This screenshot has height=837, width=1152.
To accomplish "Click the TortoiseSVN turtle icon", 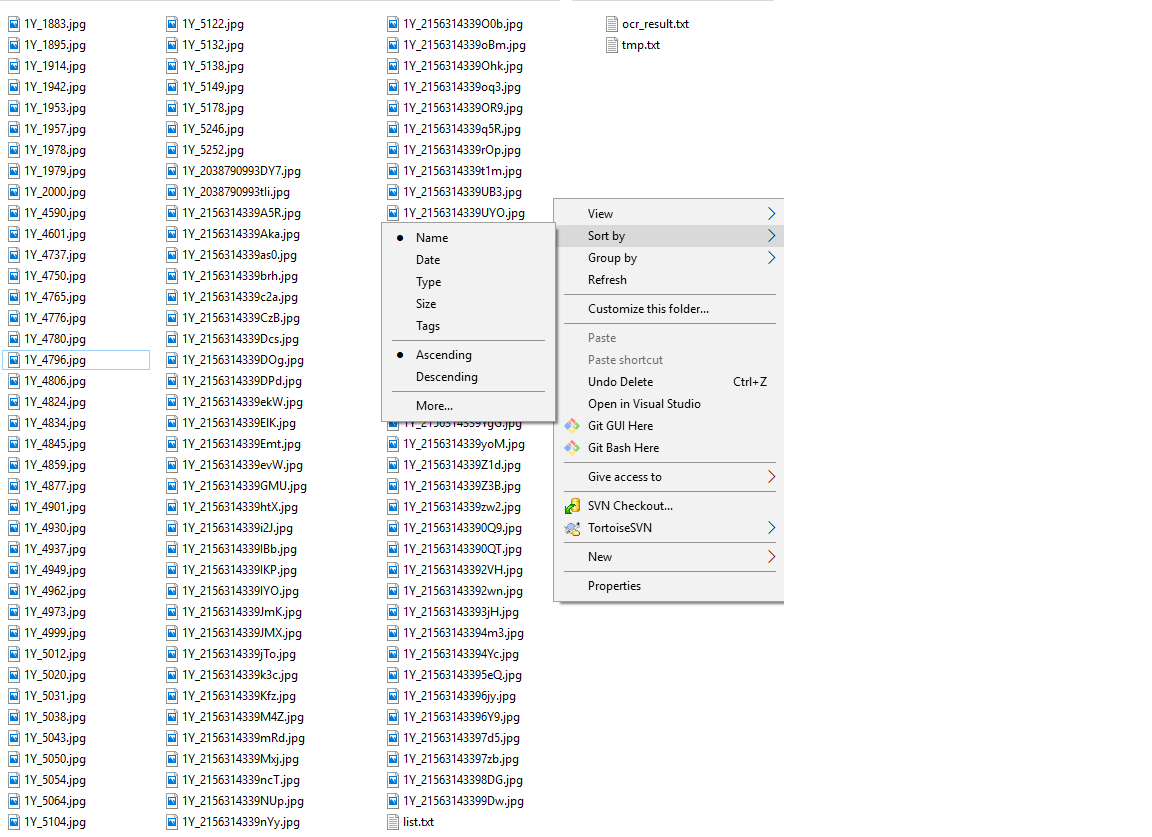I will coord(572,527).
